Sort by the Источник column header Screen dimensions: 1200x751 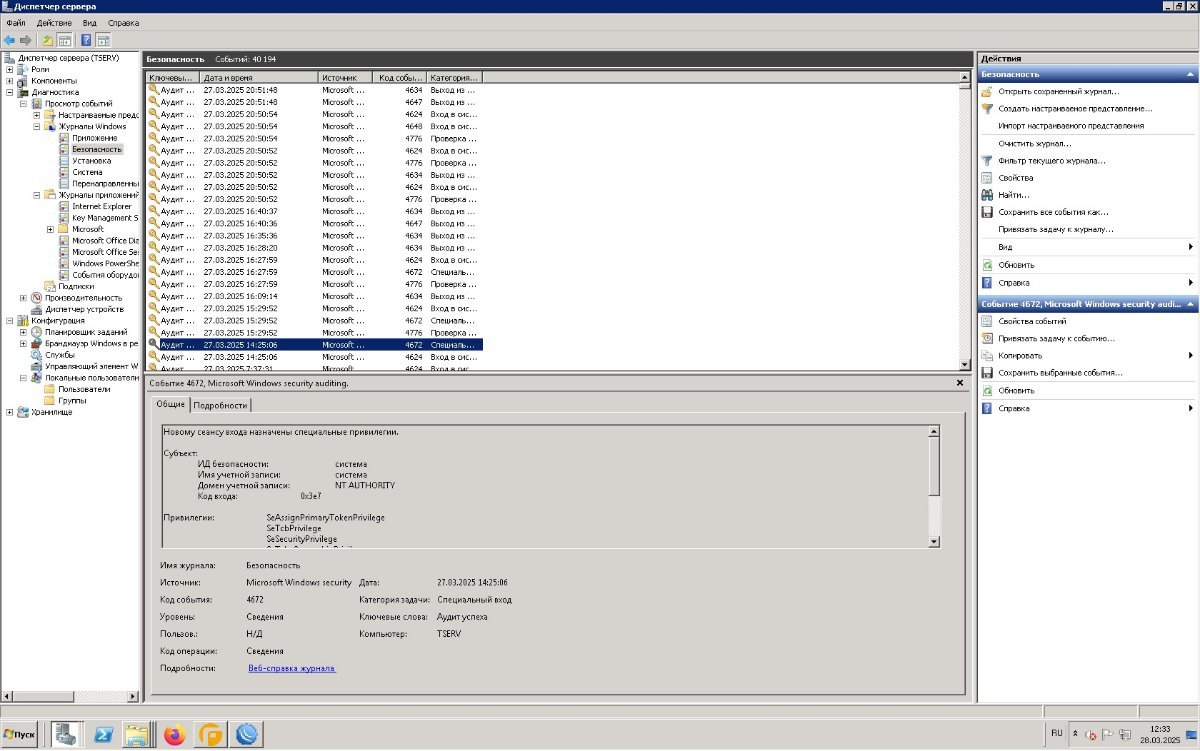[347, 77]
